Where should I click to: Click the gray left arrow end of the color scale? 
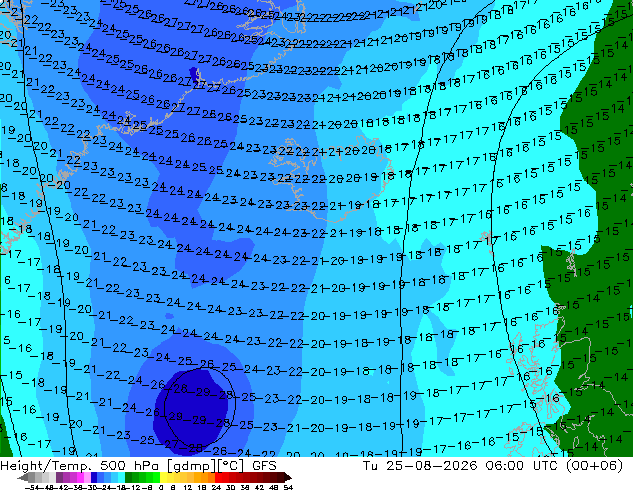(23, 478)
